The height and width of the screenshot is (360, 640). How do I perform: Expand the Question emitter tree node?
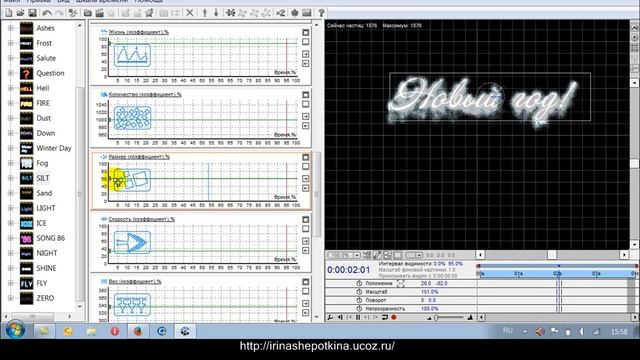coord(11,73)
